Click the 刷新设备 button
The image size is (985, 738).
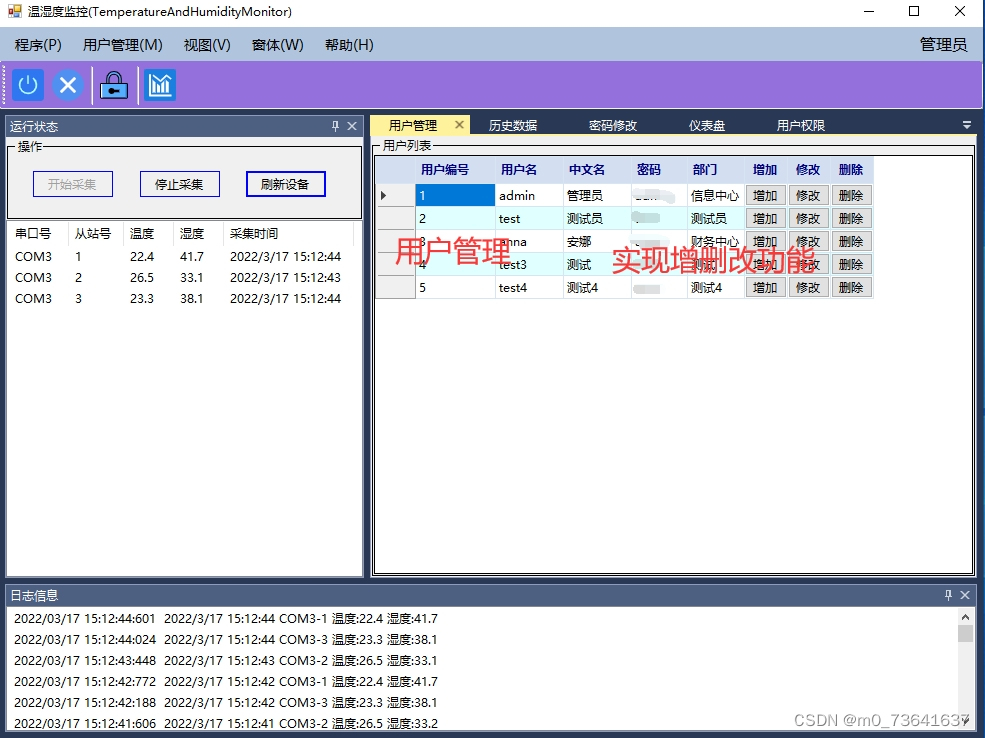pos(286,184)
